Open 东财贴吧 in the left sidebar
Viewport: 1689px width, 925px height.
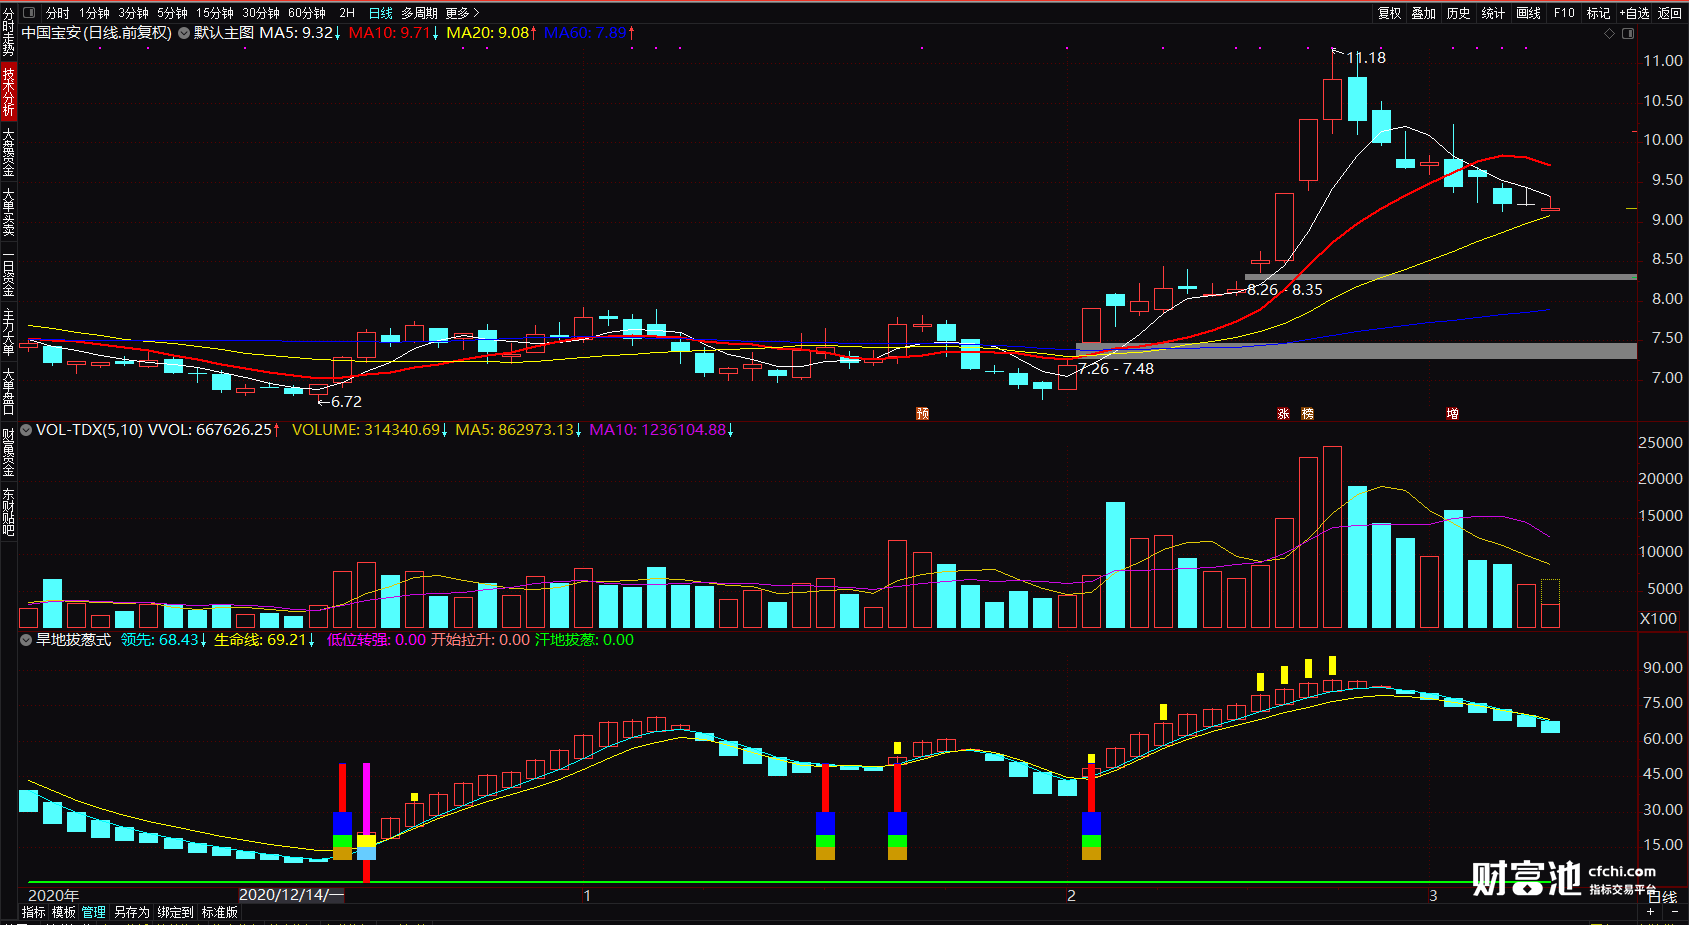8,512
